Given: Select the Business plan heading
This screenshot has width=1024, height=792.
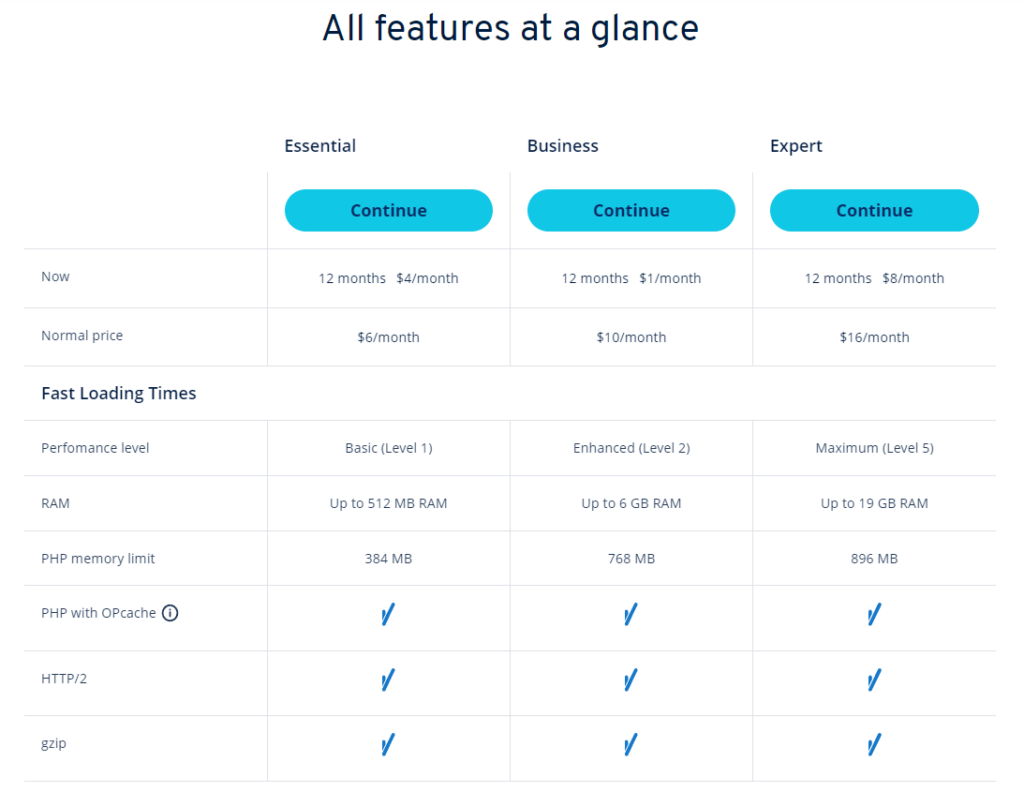Looking at the screenshot, I should click(x=563, y=146).
